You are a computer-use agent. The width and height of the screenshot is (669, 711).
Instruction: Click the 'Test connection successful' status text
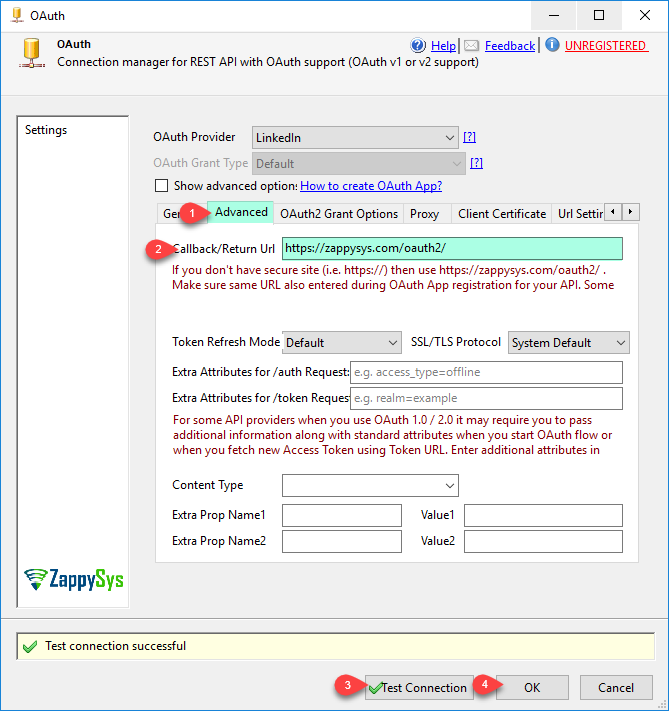coord(115,646)
